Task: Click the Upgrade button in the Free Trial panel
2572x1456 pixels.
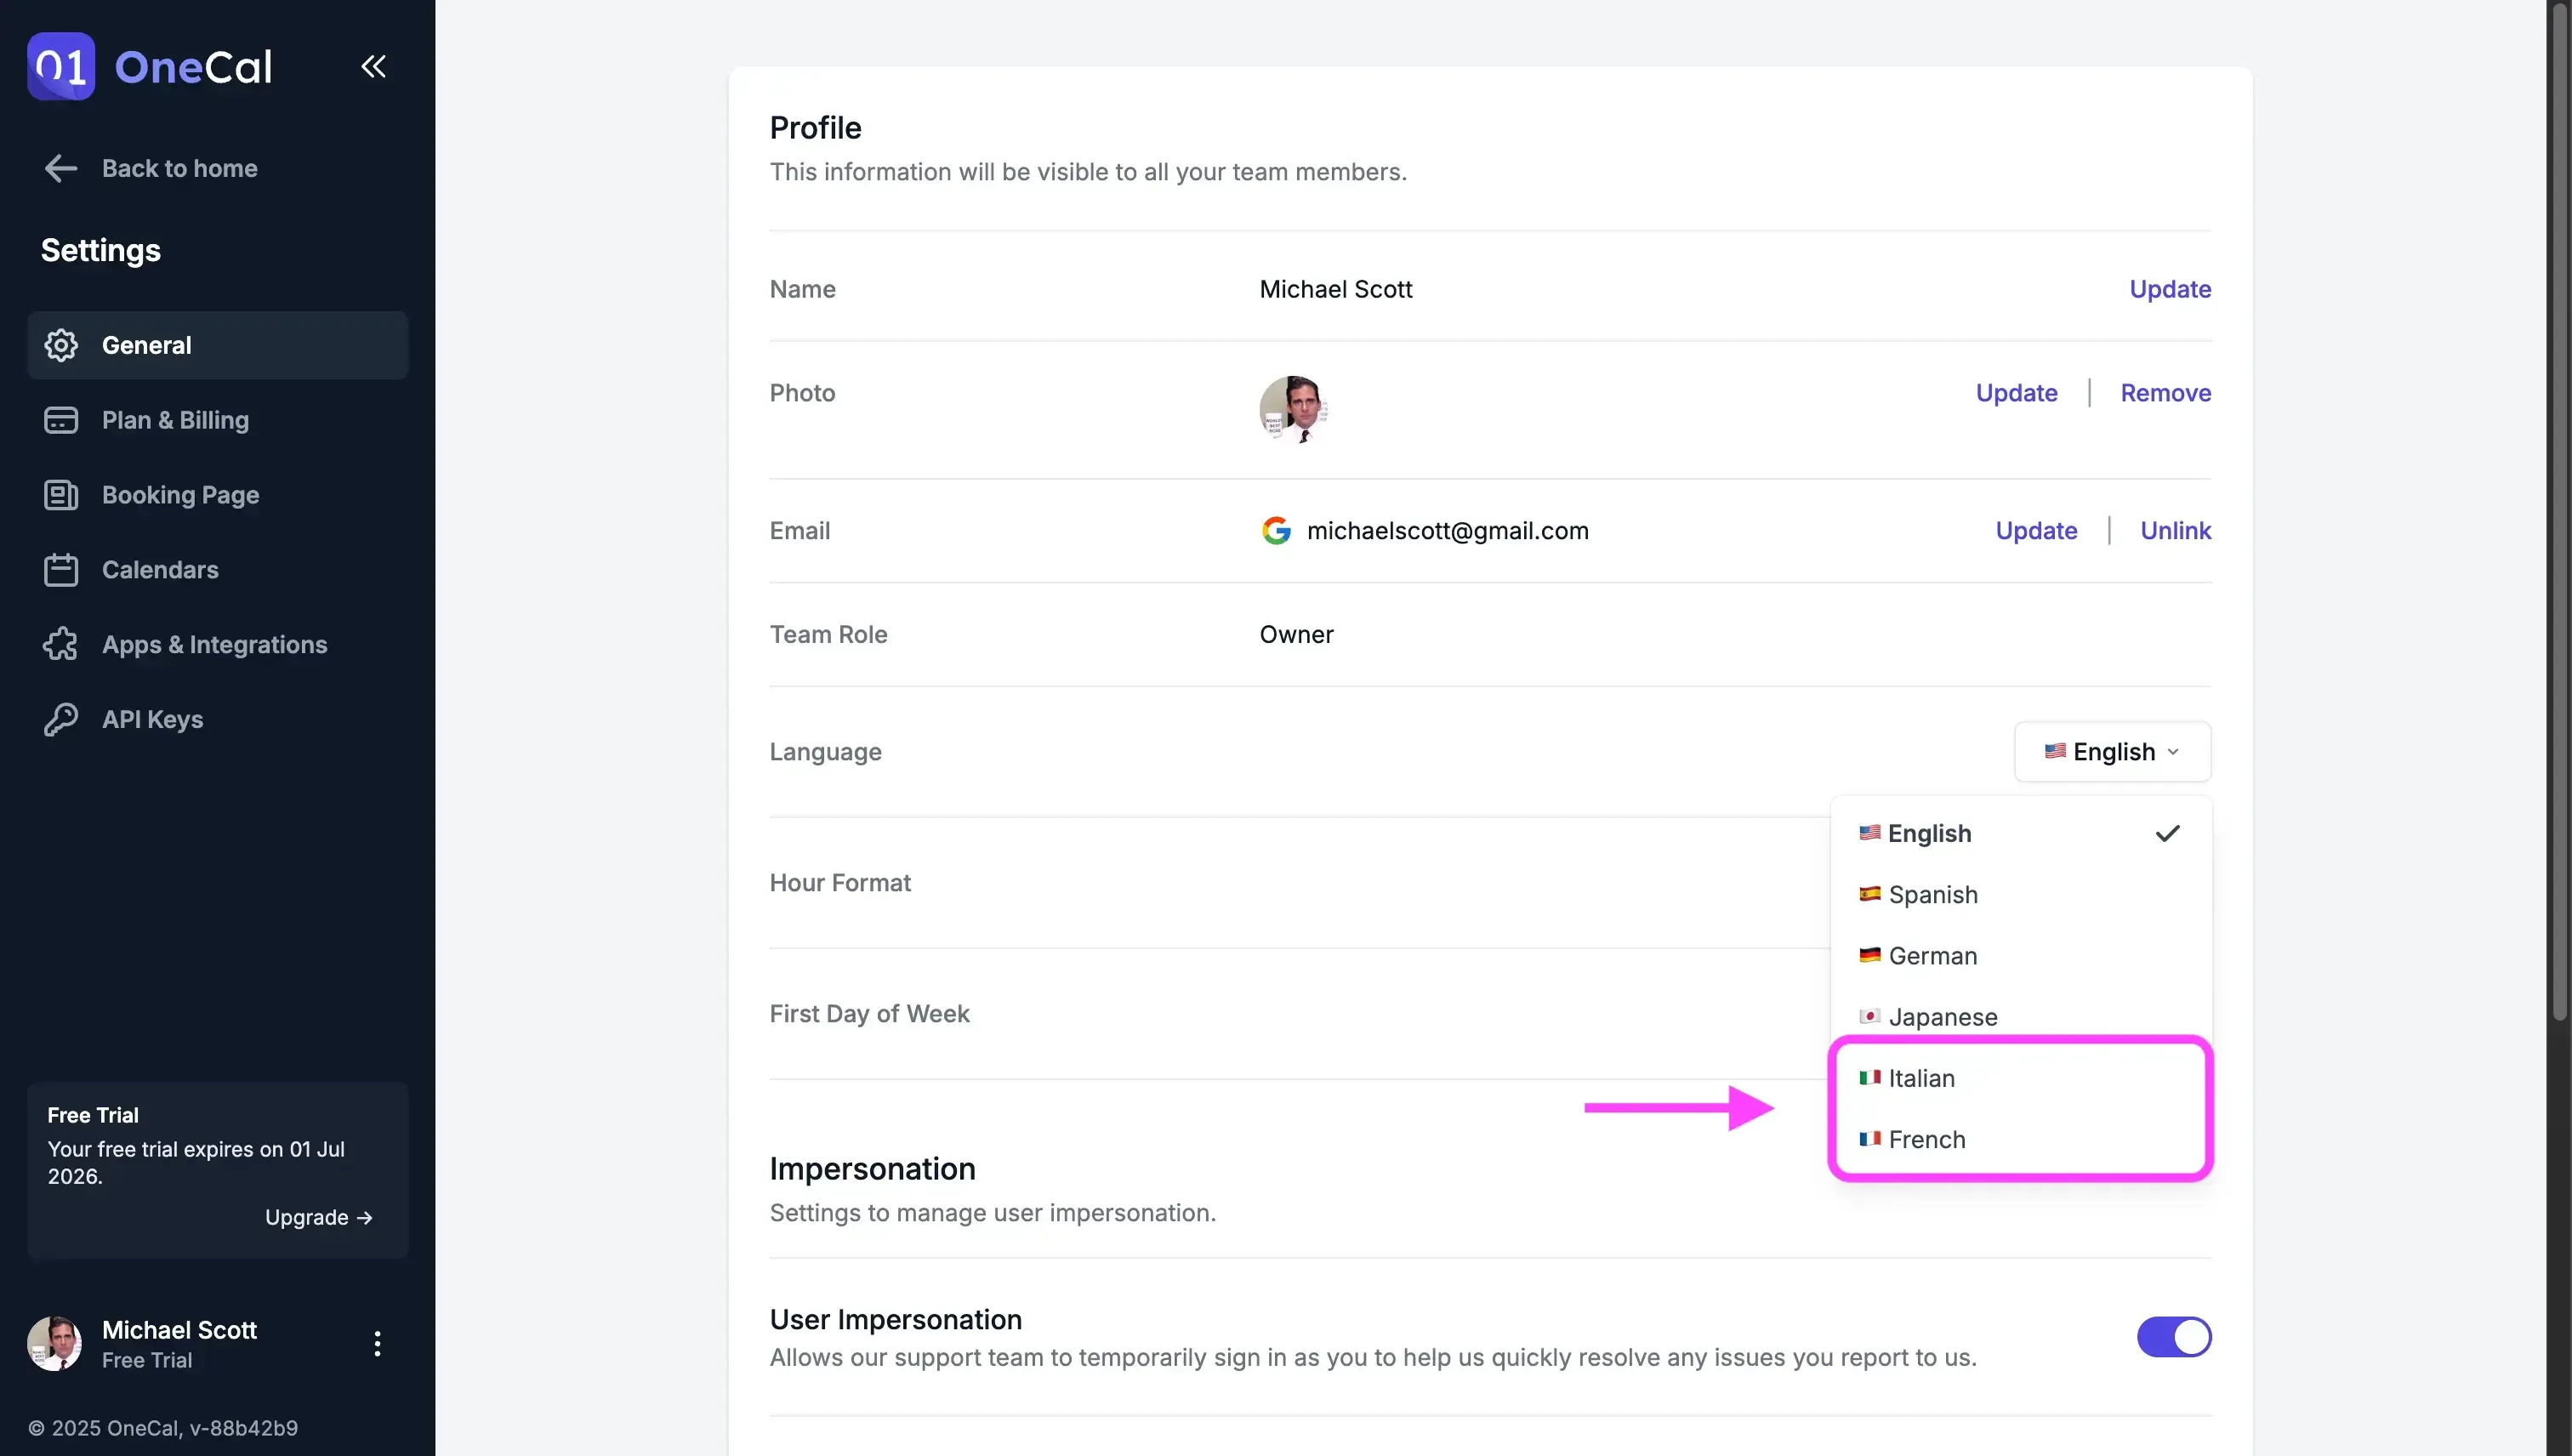Action: (319, 1217)
